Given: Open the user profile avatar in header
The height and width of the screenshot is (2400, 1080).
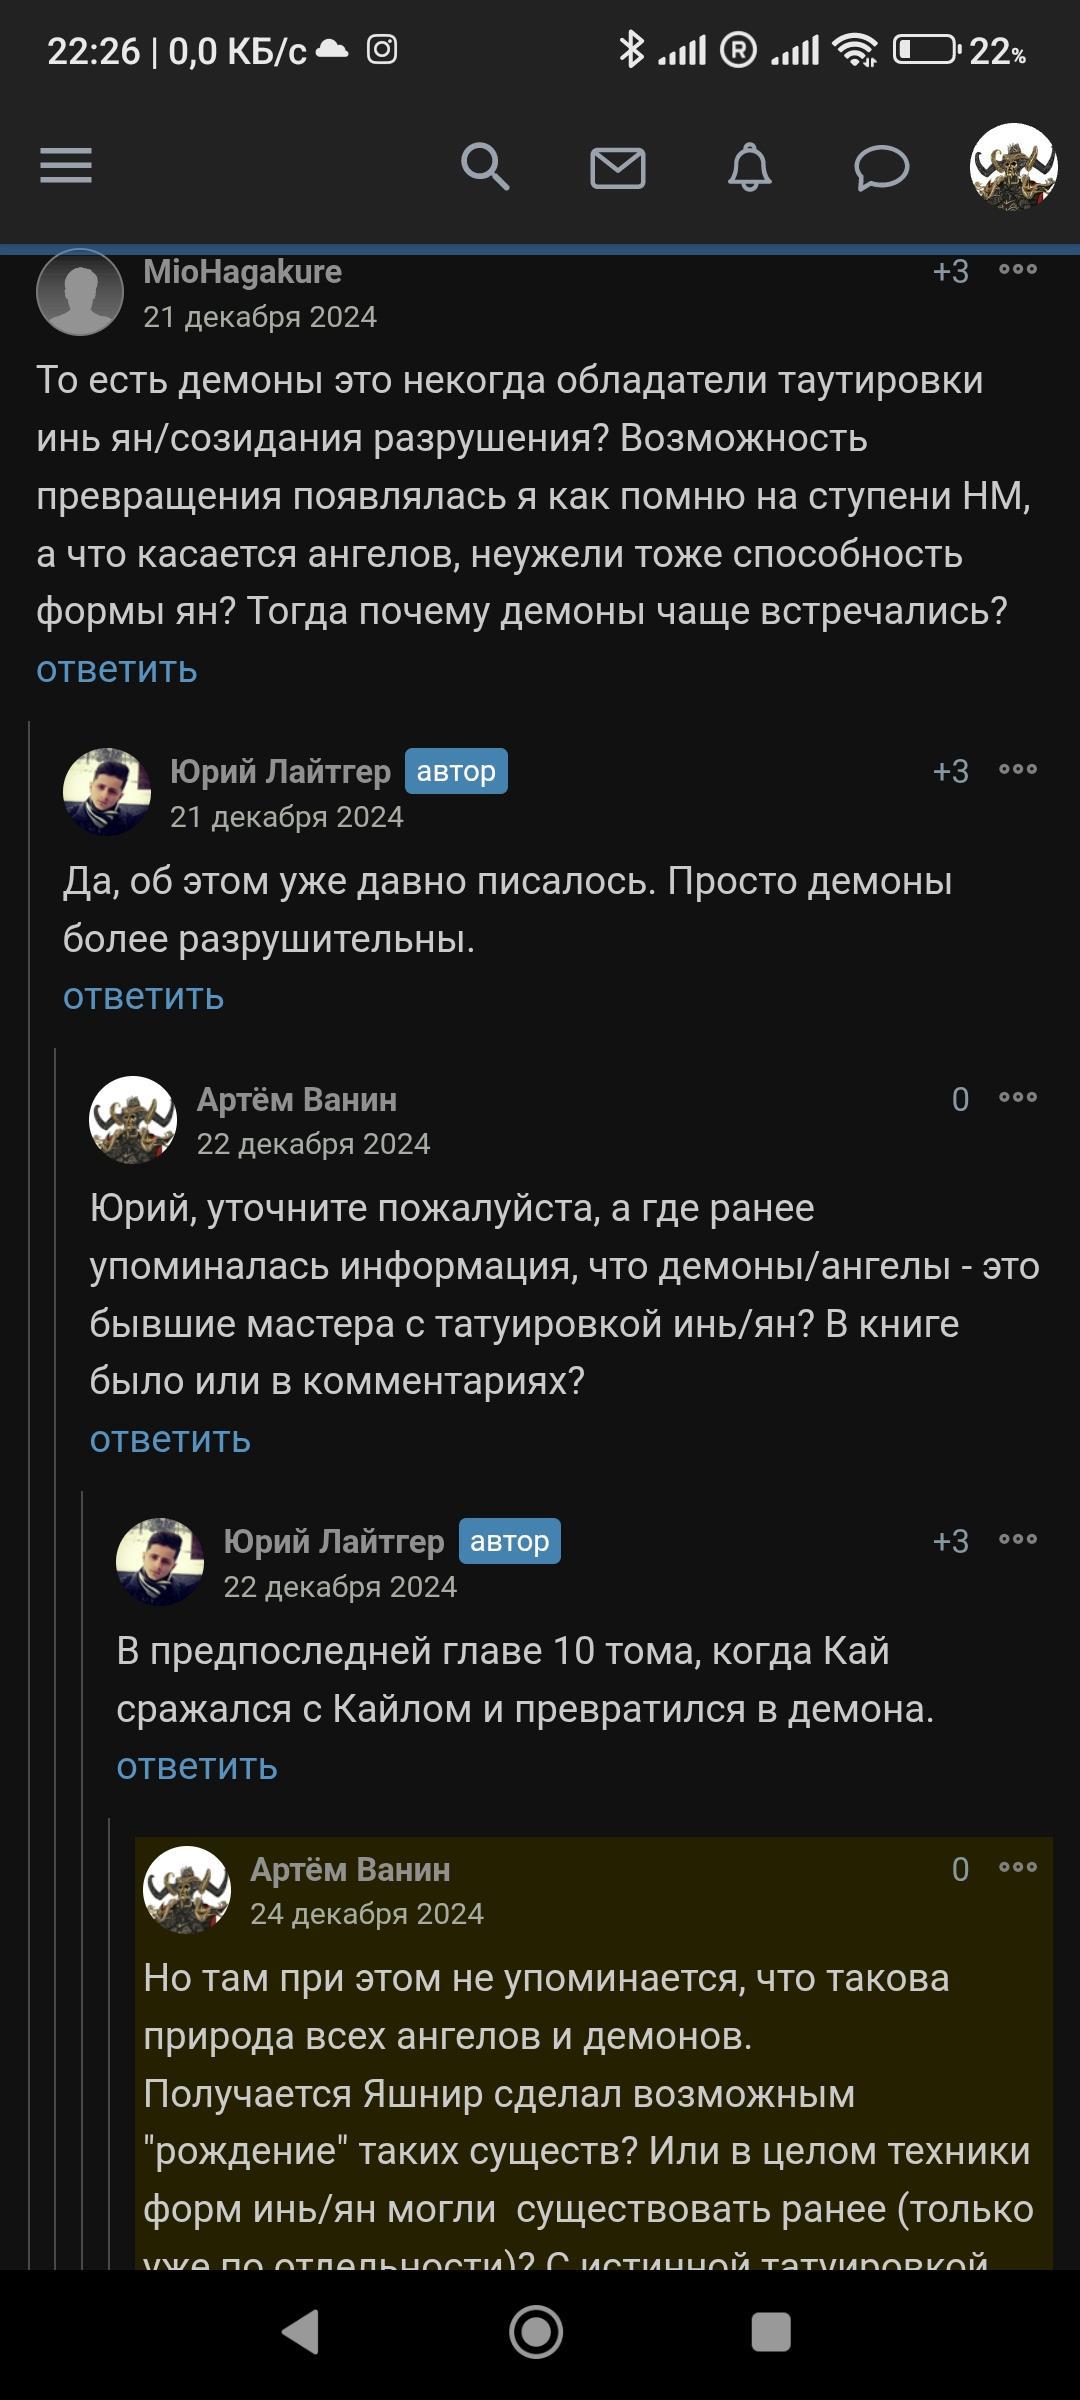Looking at the screenshot, I should (1013, 167).
